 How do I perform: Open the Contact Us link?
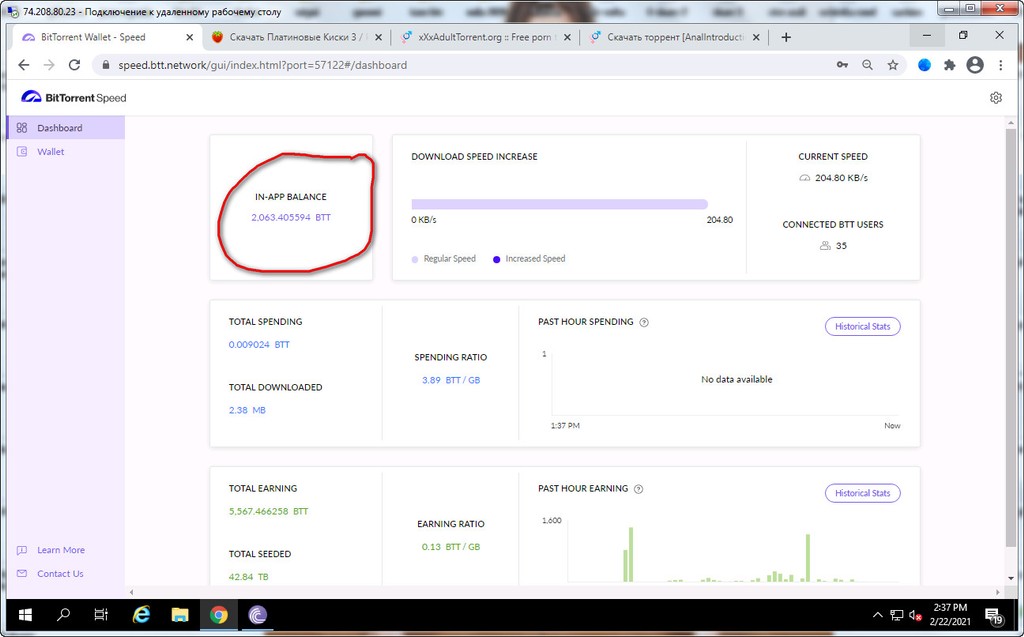tap(60, 574)
